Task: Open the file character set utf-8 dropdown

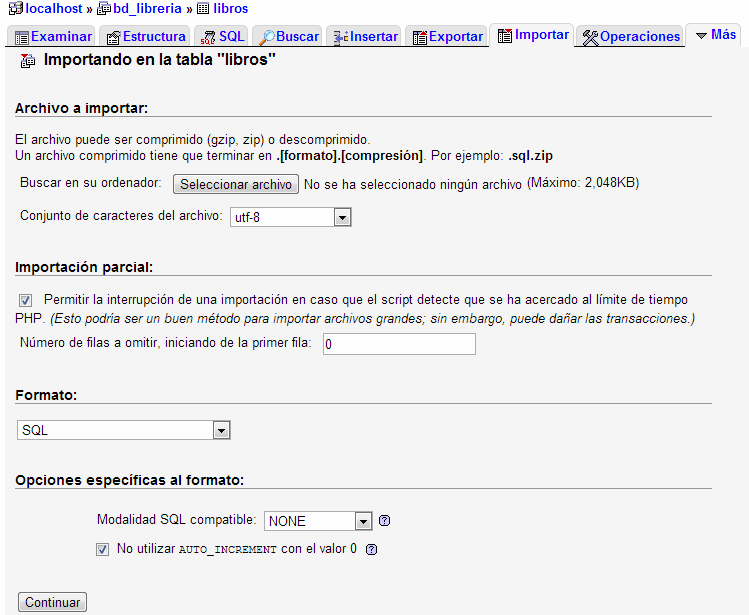Action: tap(291, 217)
